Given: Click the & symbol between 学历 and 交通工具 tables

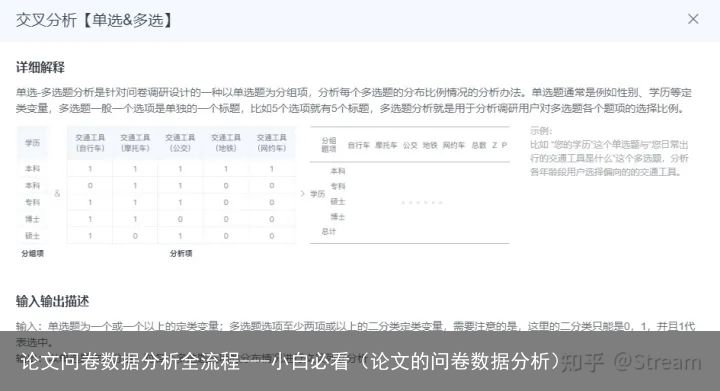Looking at the screenshot, I should coord(57,194).
